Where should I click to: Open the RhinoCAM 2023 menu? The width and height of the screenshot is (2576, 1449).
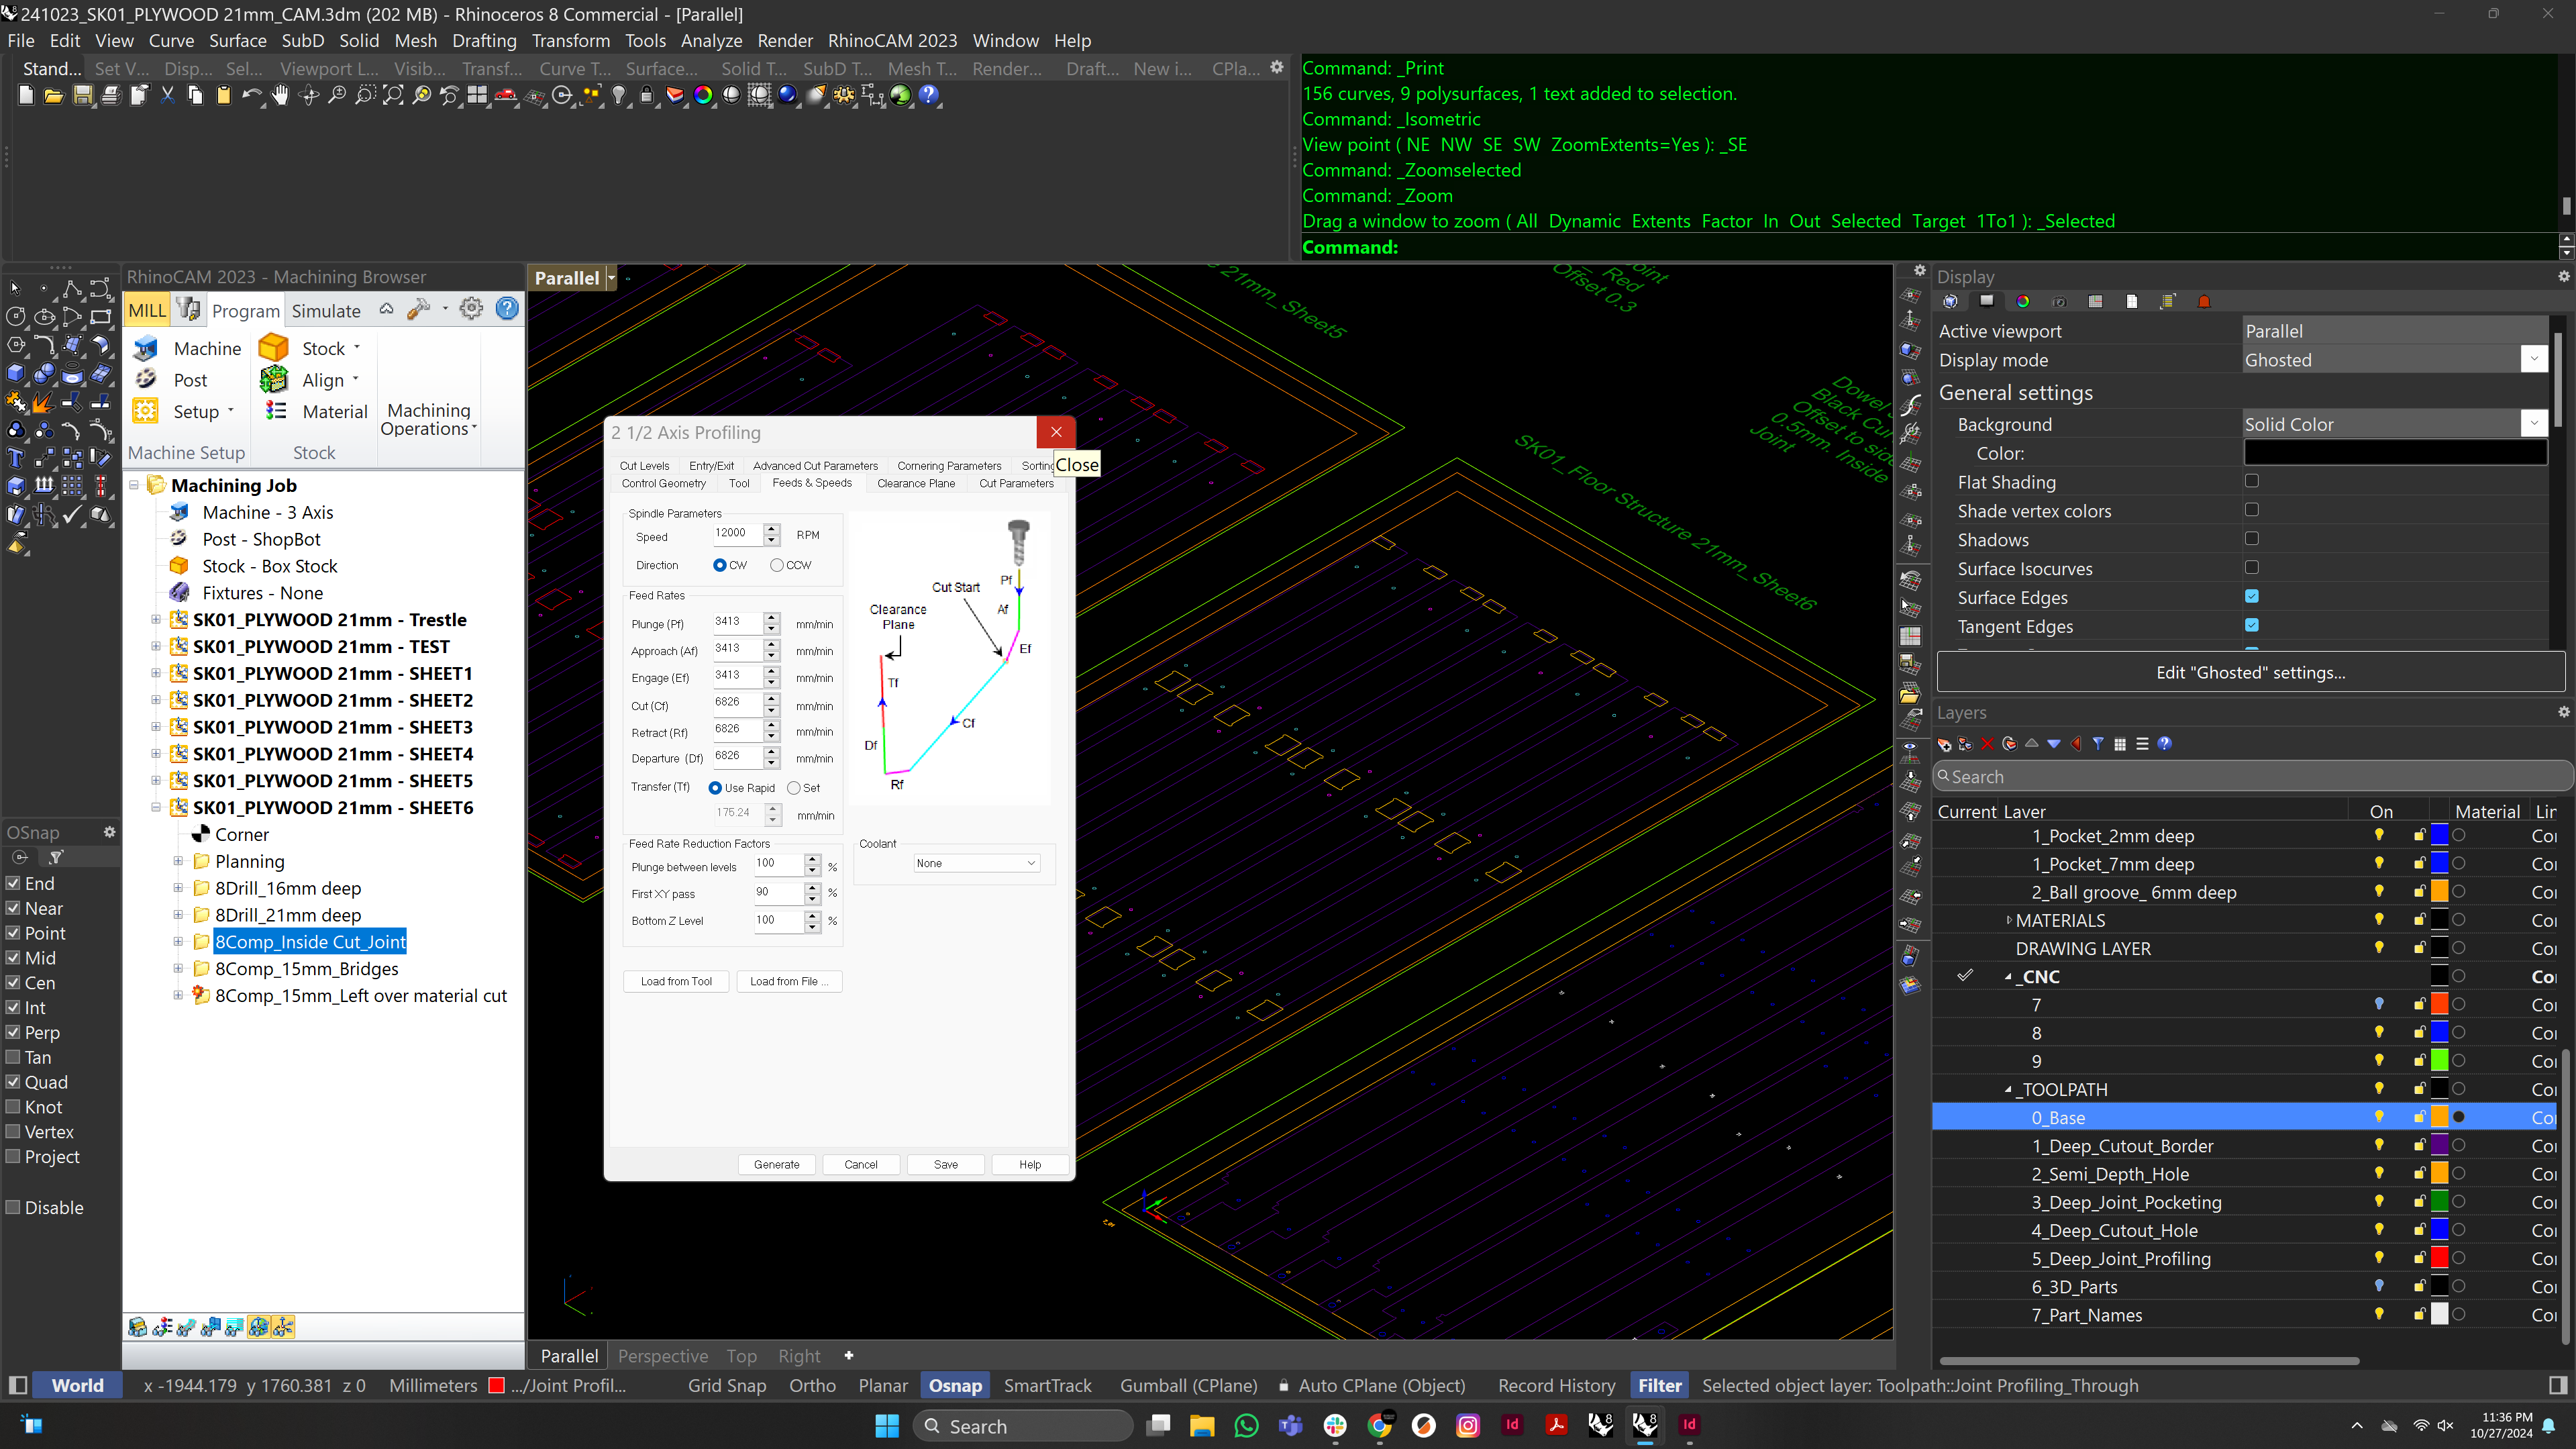pos(892,41)
